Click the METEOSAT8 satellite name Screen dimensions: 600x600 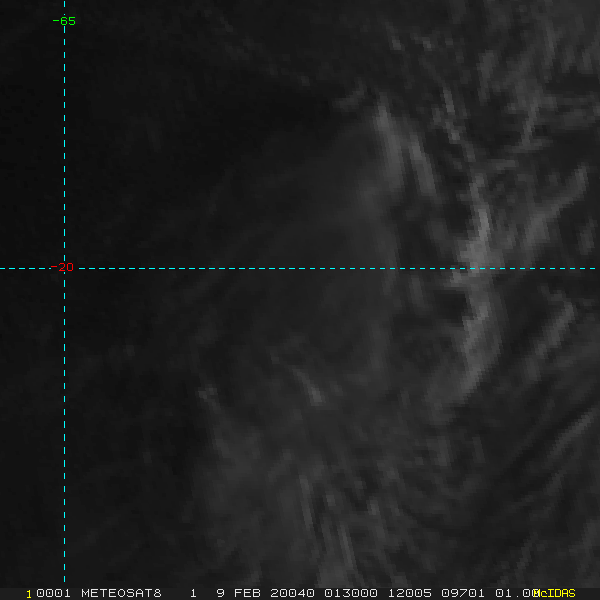(x=121, y=593)
